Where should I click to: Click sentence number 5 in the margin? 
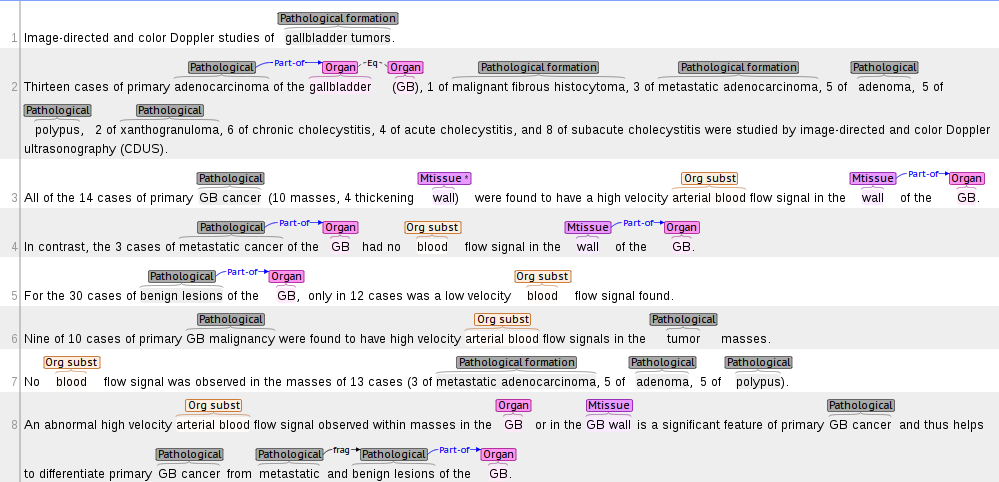14,296
